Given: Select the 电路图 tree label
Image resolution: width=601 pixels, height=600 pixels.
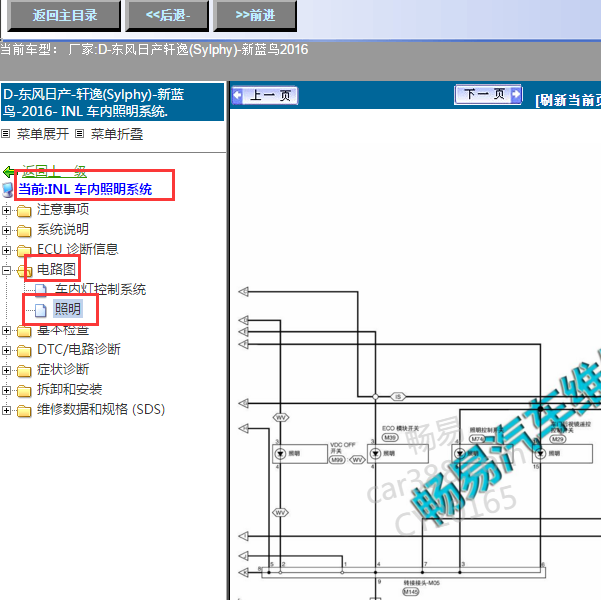Looking at the screenshot, I should tap(56, 269).
